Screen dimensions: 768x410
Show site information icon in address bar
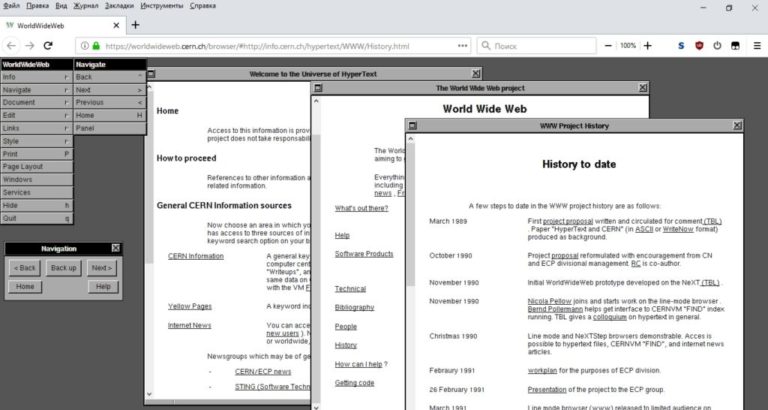(x=85, y=46)
